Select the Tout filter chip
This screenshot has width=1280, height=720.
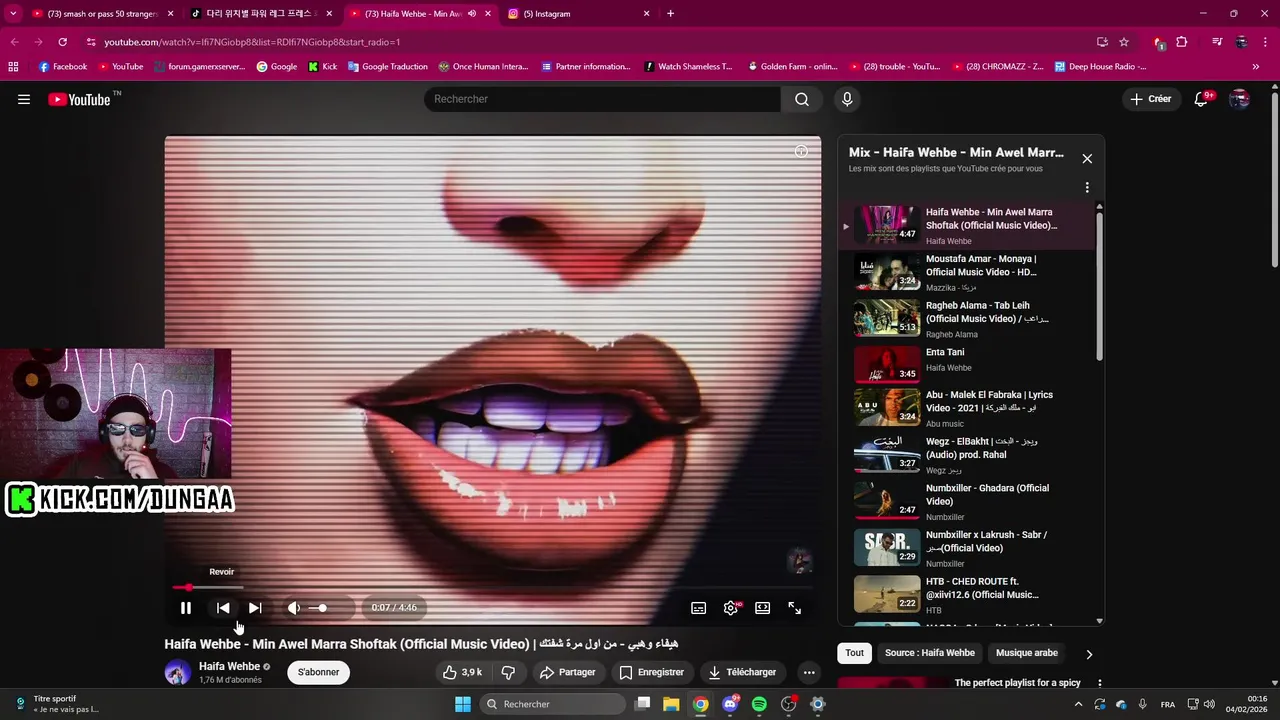tap(854, 653)
